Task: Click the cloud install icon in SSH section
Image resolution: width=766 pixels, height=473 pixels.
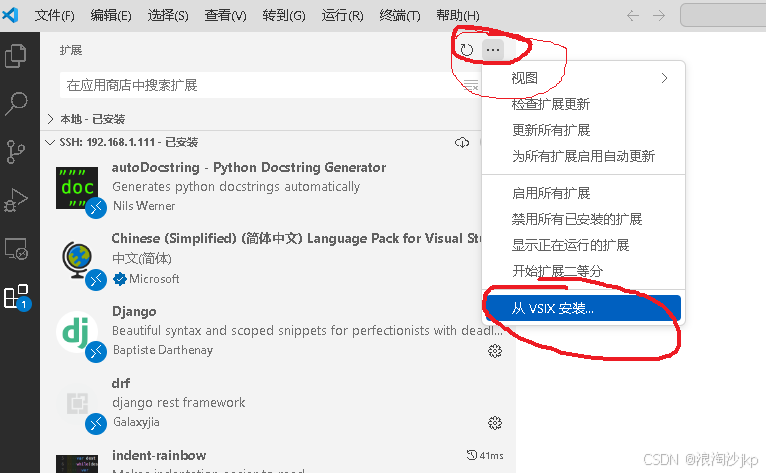Action: point(462,142)
